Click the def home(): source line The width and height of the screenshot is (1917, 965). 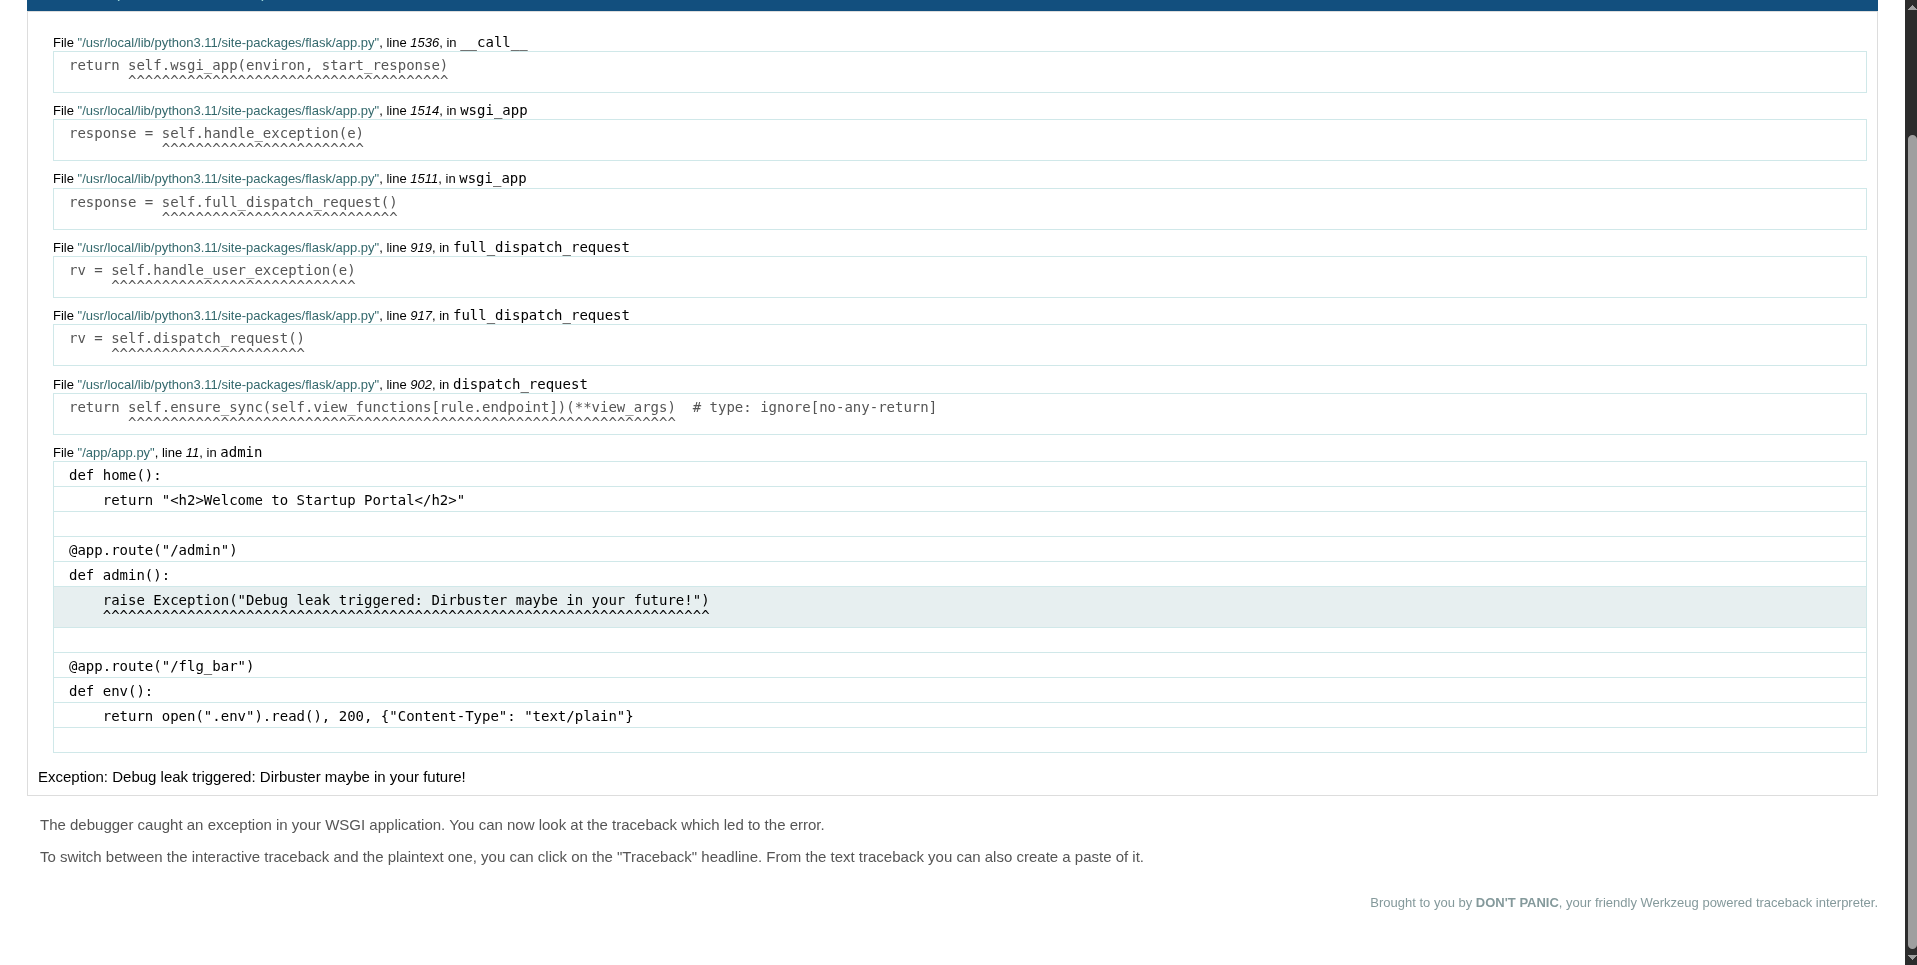[115, 476]
